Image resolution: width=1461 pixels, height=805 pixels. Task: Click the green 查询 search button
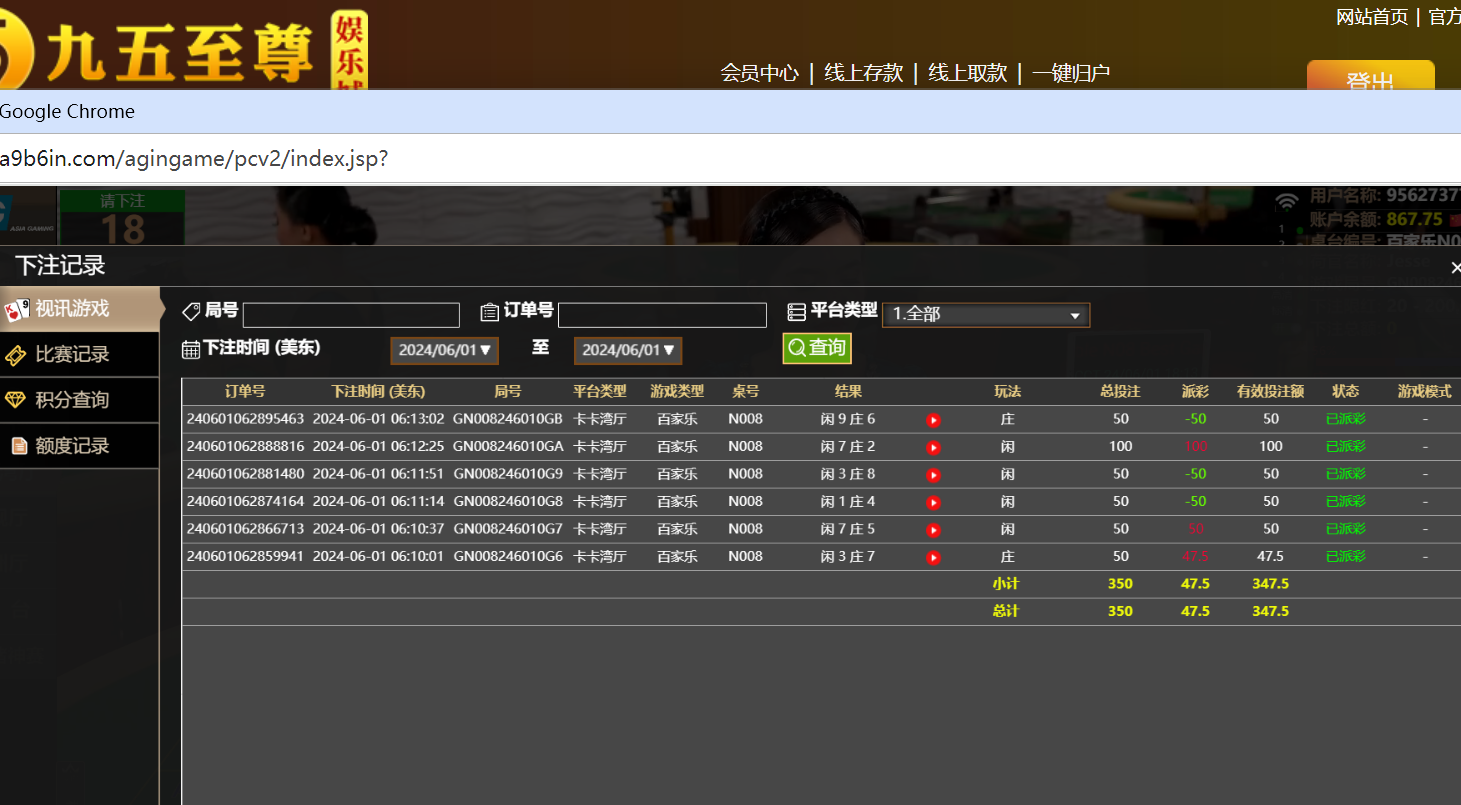pos(816,348)
